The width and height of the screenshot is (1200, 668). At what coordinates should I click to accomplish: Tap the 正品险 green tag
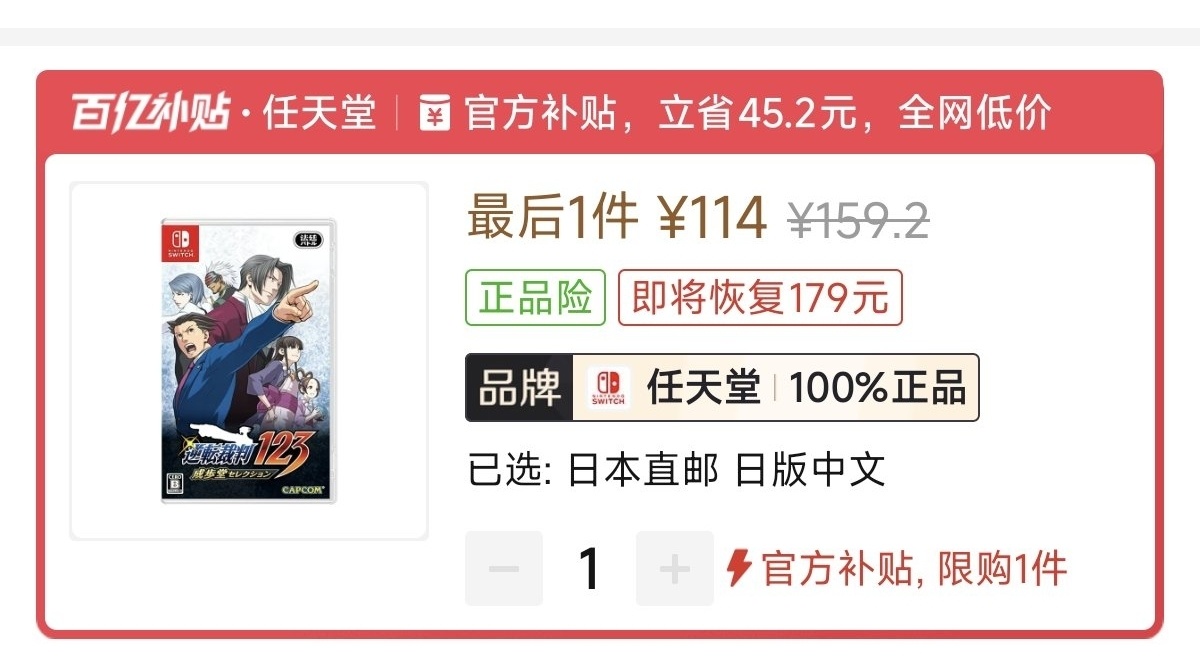536,298
